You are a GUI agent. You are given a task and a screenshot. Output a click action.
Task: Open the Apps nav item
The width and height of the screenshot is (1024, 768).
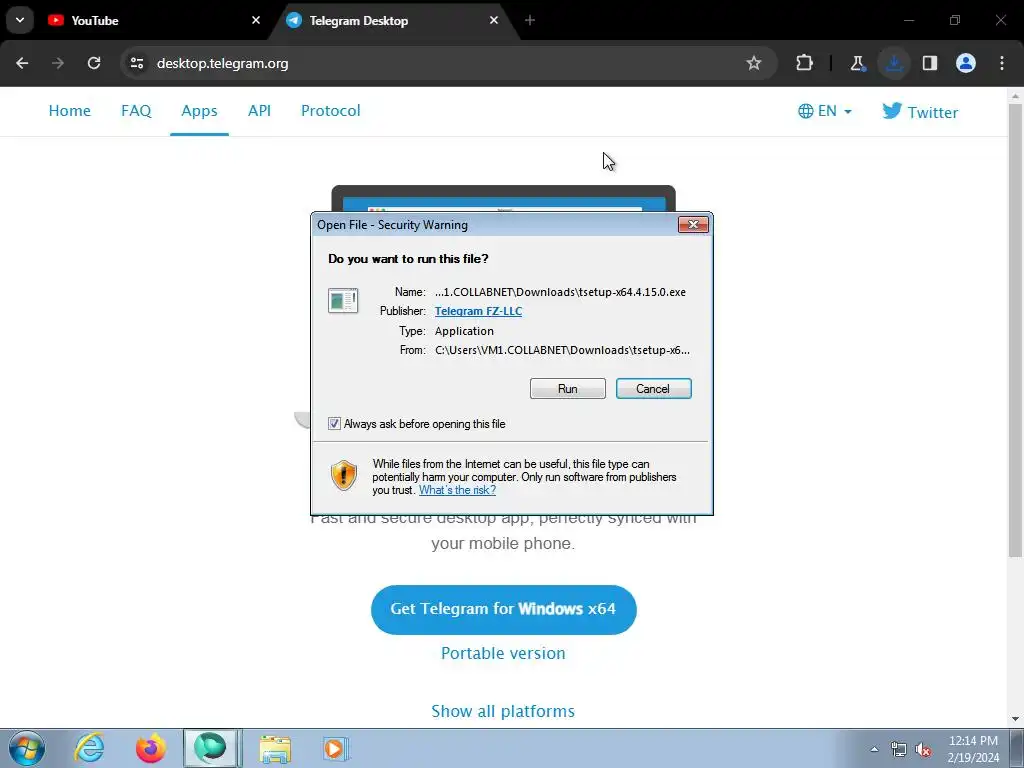199,110
